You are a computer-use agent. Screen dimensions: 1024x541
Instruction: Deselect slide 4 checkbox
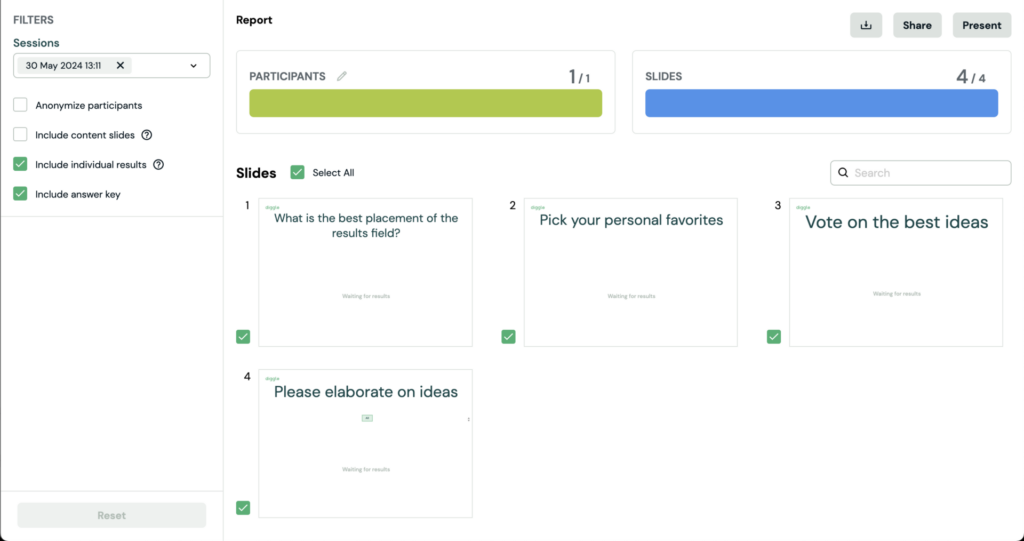(x=243, y=508)
